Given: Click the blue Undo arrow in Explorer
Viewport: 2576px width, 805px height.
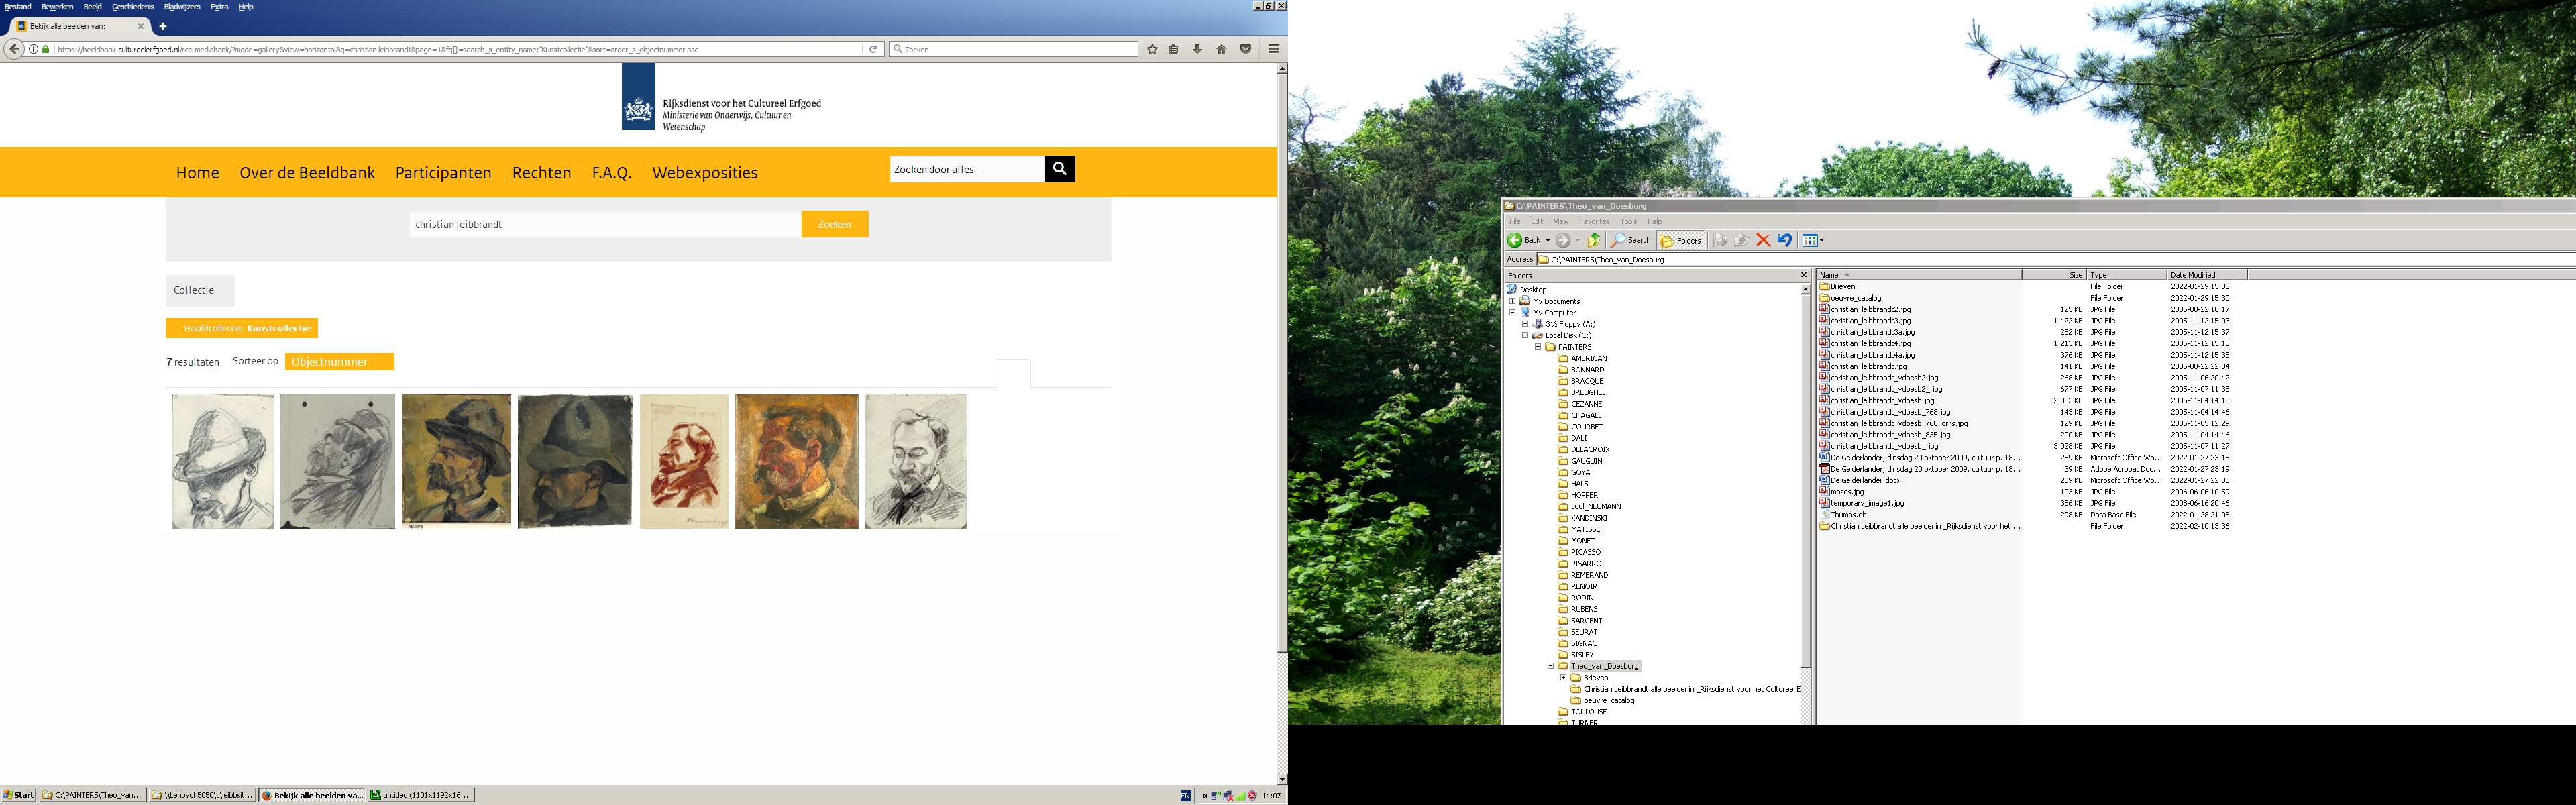Looking at the screenshot, I should pyautogui.click(x=1784, y=240).
